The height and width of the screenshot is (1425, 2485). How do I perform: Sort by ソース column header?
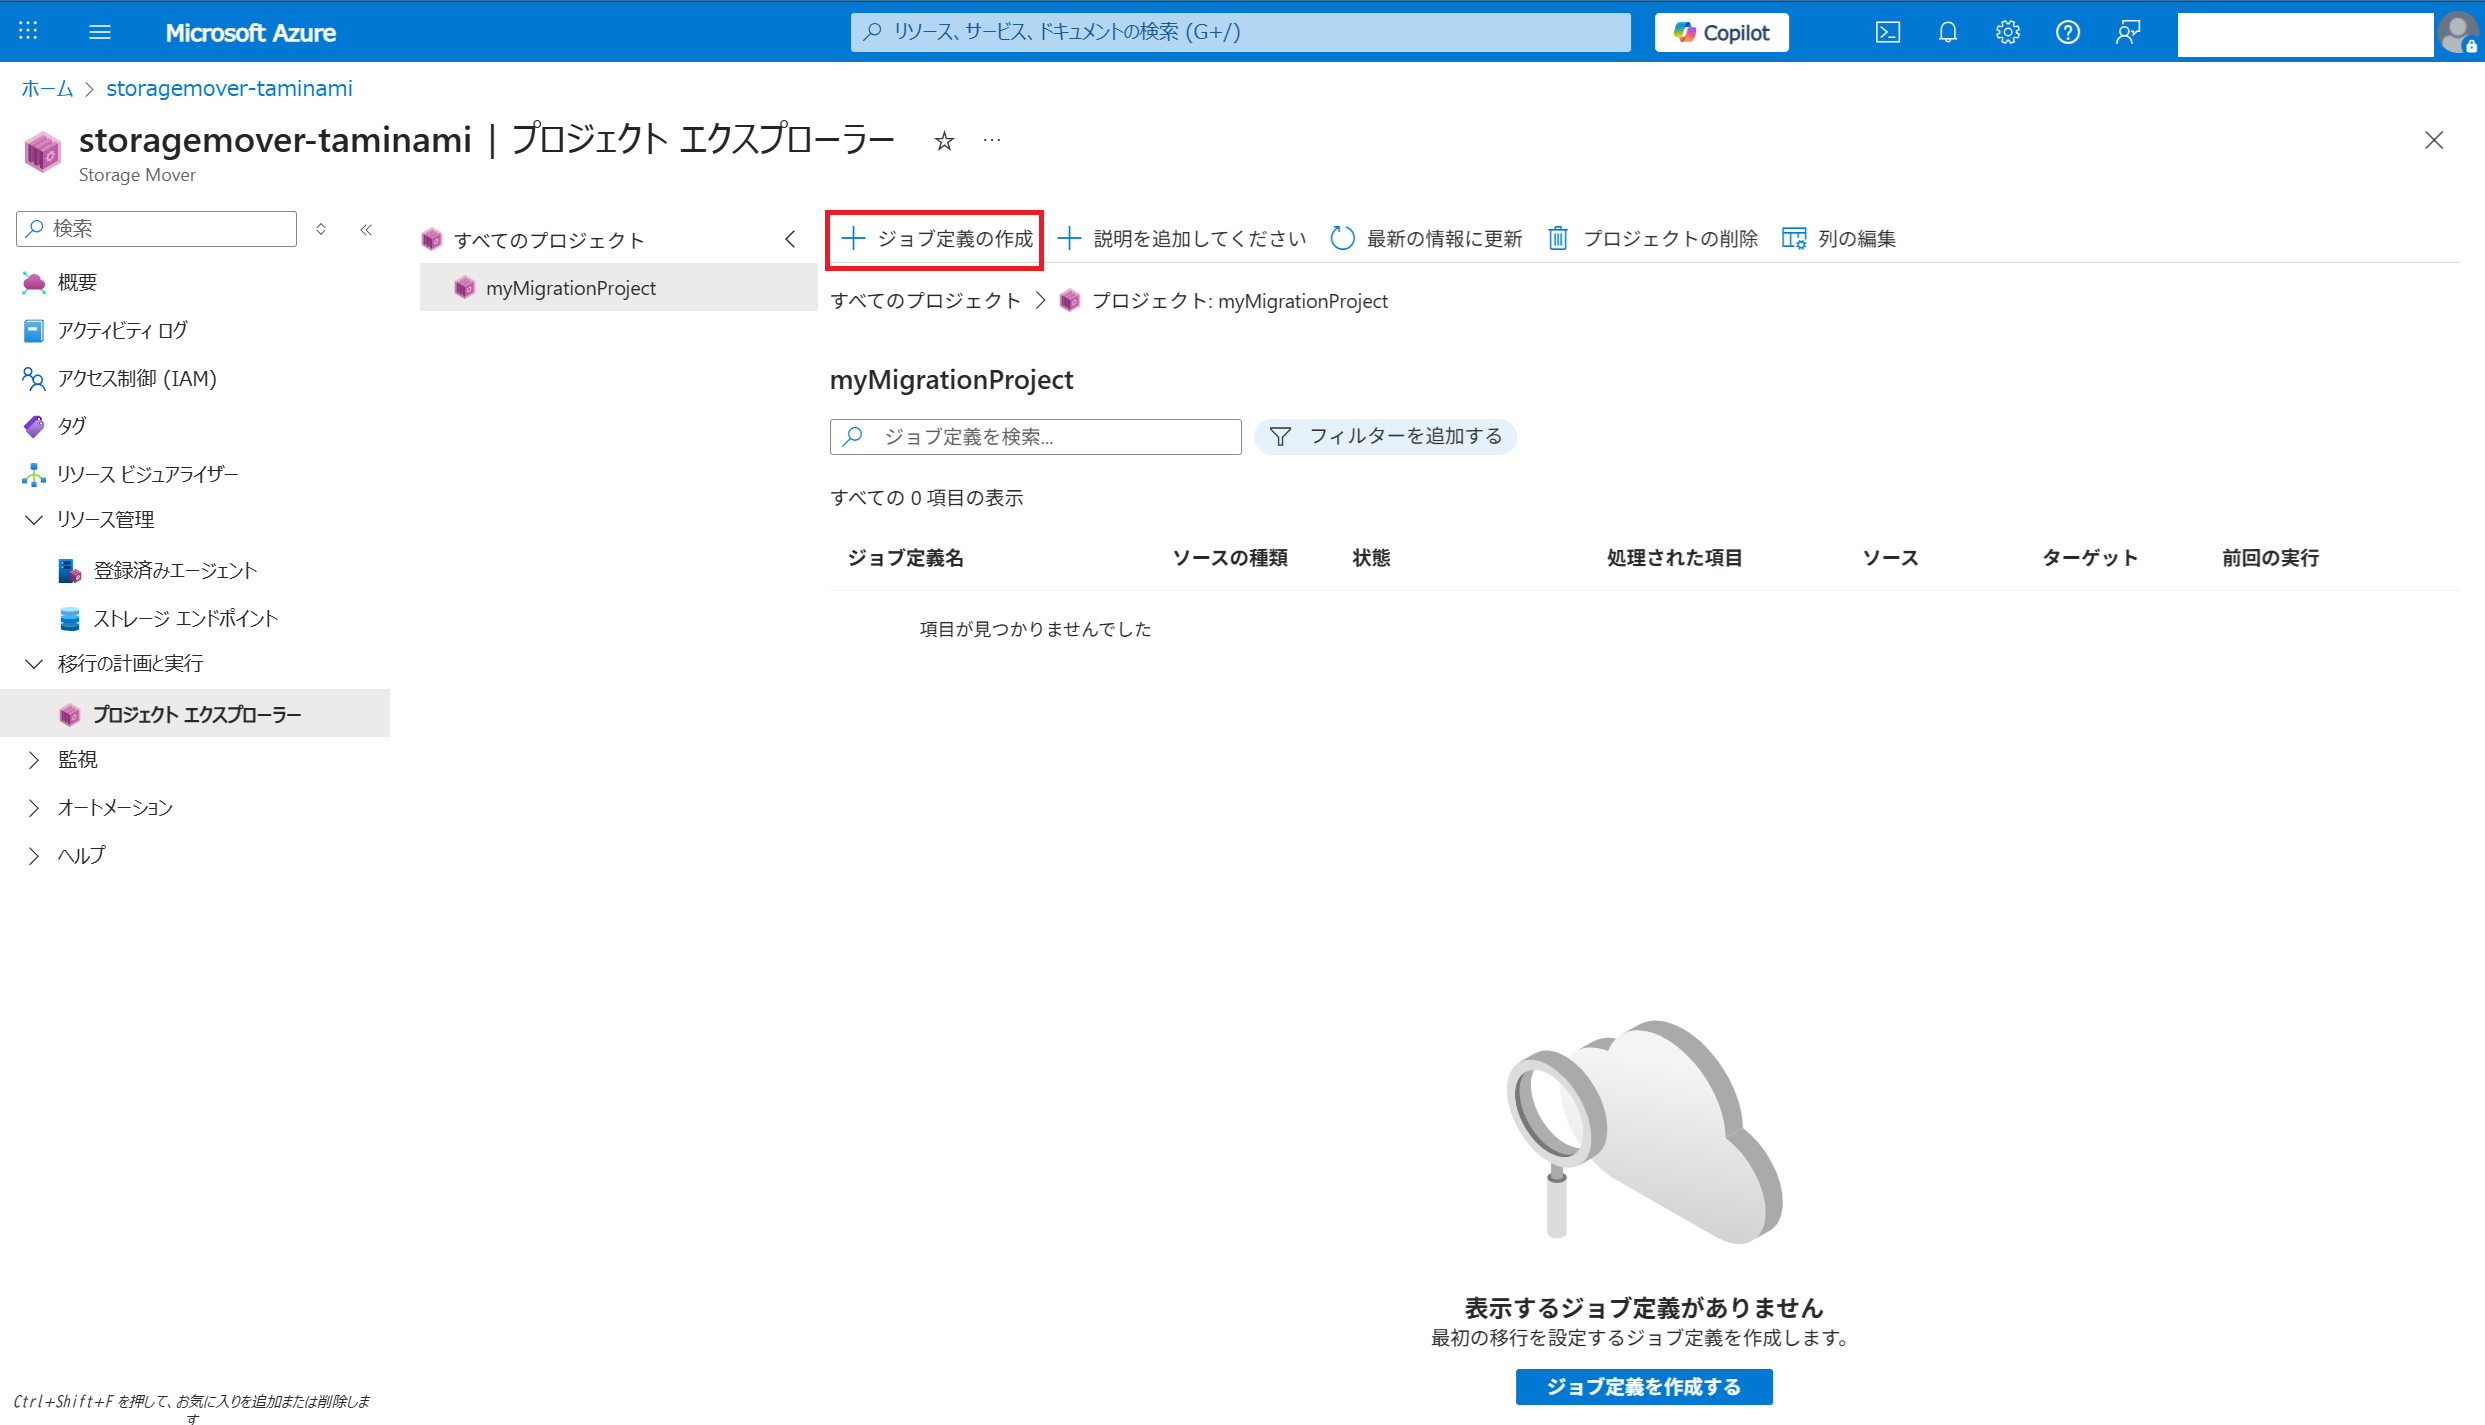click(1890, 558)
